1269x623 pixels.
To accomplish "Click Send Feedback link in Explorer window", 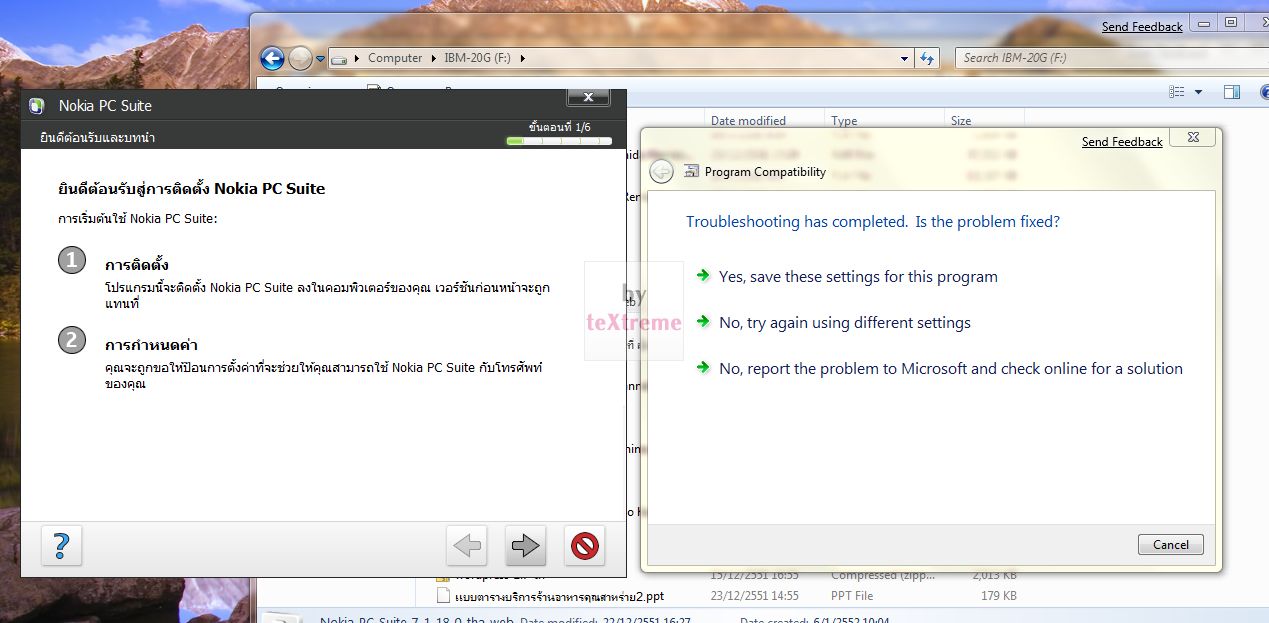I will (1142, 27).
